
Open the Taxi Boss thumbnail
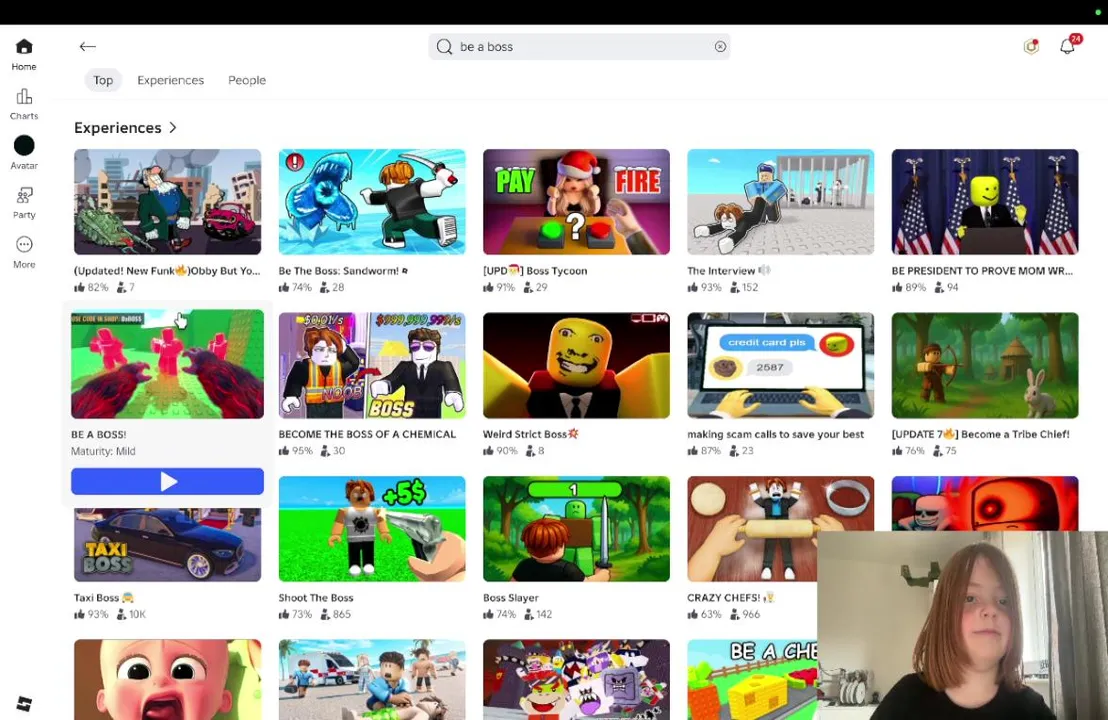167,545
